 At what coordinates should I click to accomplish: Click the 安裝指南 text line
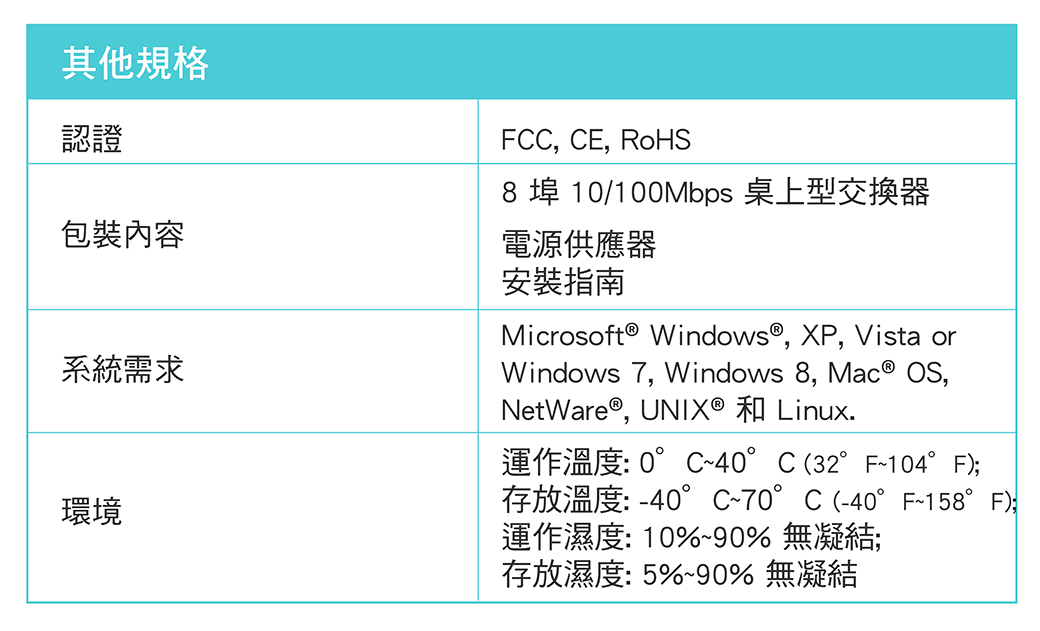click(x=563, y=282)
